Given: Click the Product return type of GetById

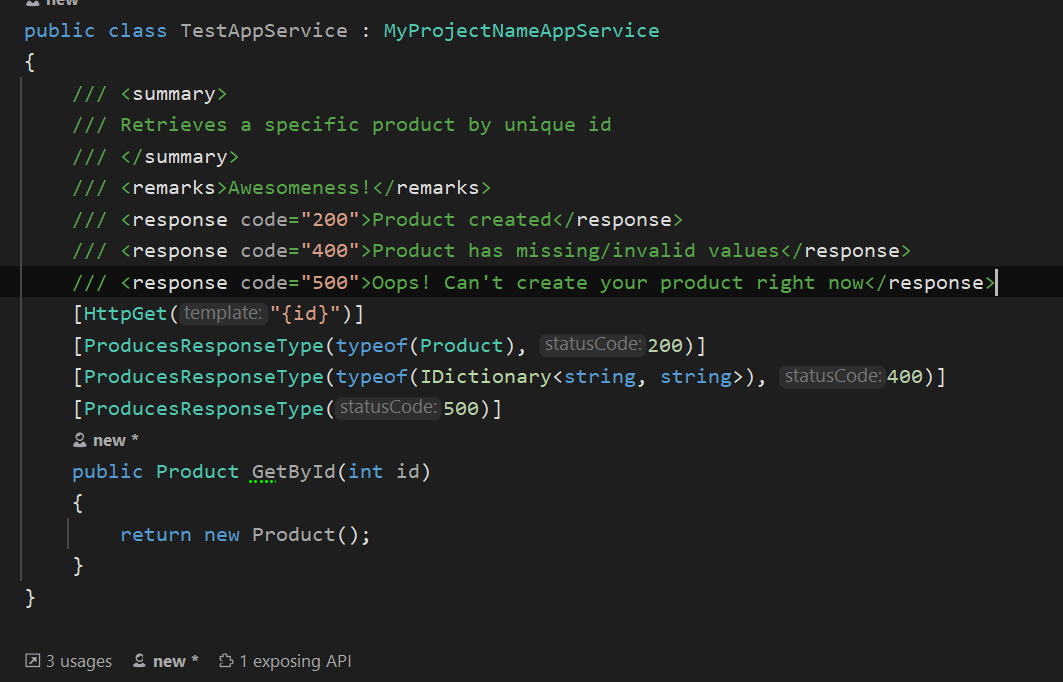Looking at the screenshot, I should [x=197, y=471].
